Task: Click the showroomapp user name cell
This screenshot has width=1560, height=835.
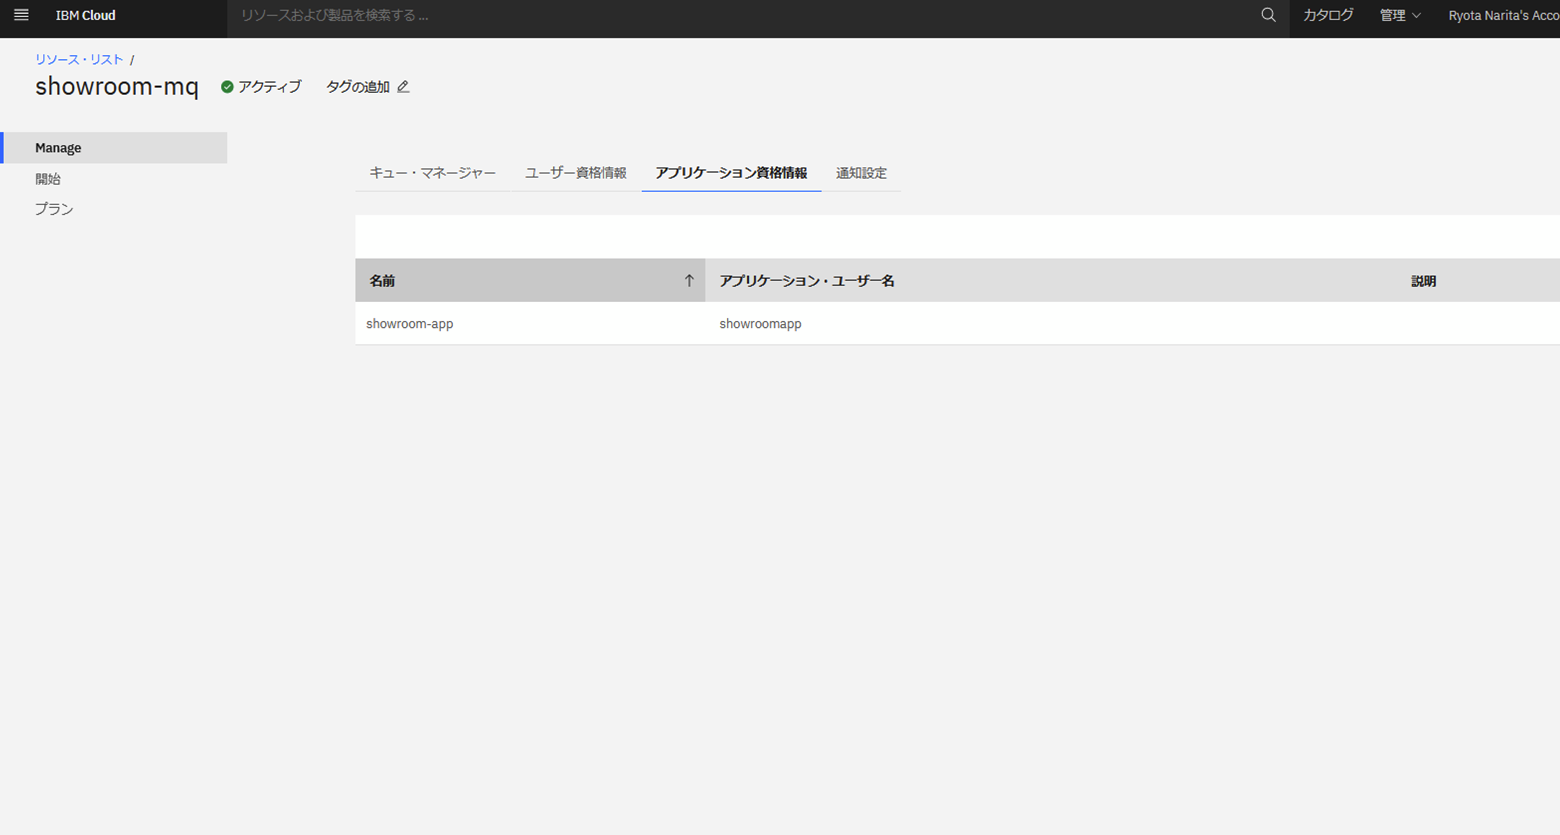Action: [760, 324]
